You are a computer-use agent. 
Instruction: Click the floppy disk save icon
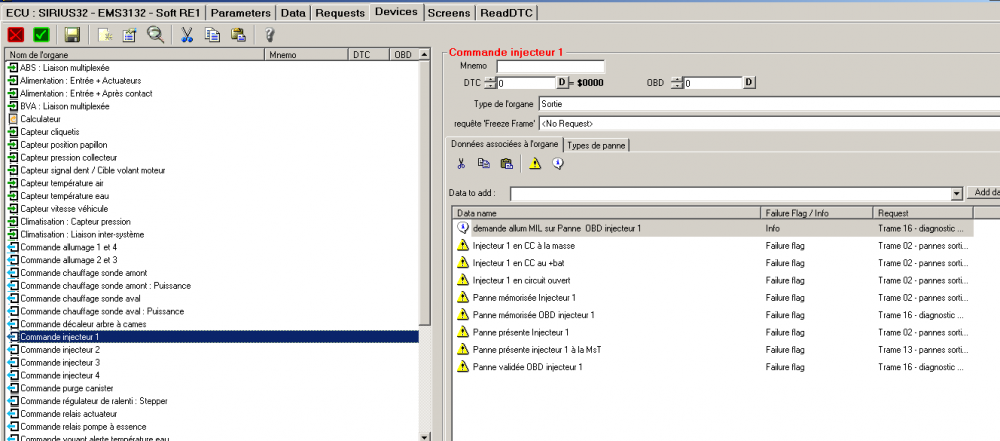pyautogui.click(x=72, y=34)
